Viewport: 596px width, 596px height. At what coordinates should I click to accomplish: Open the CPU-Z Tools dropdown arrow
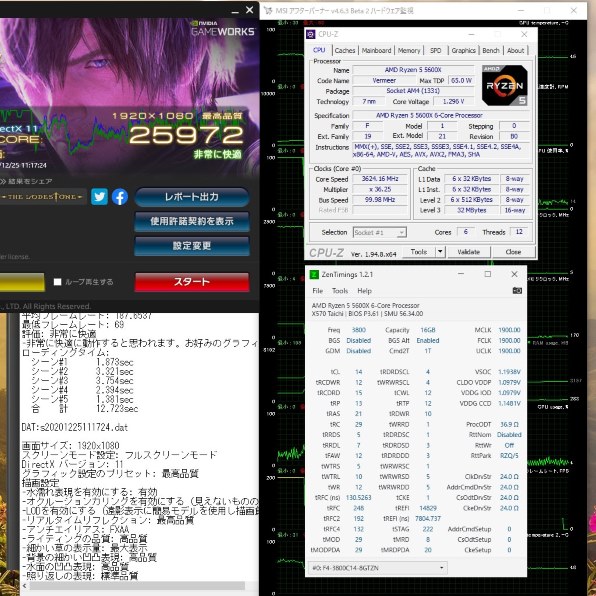point(440,252)
